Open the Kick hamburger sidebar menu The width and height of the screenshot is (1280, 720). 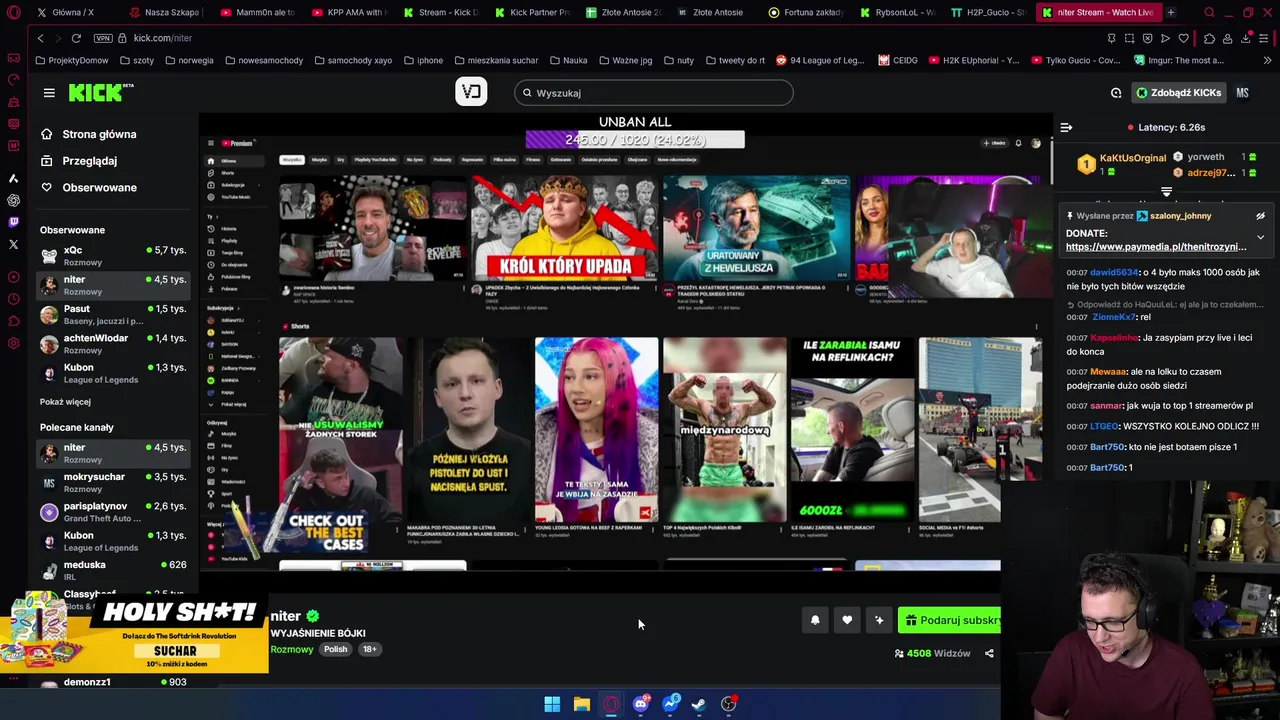49,93
